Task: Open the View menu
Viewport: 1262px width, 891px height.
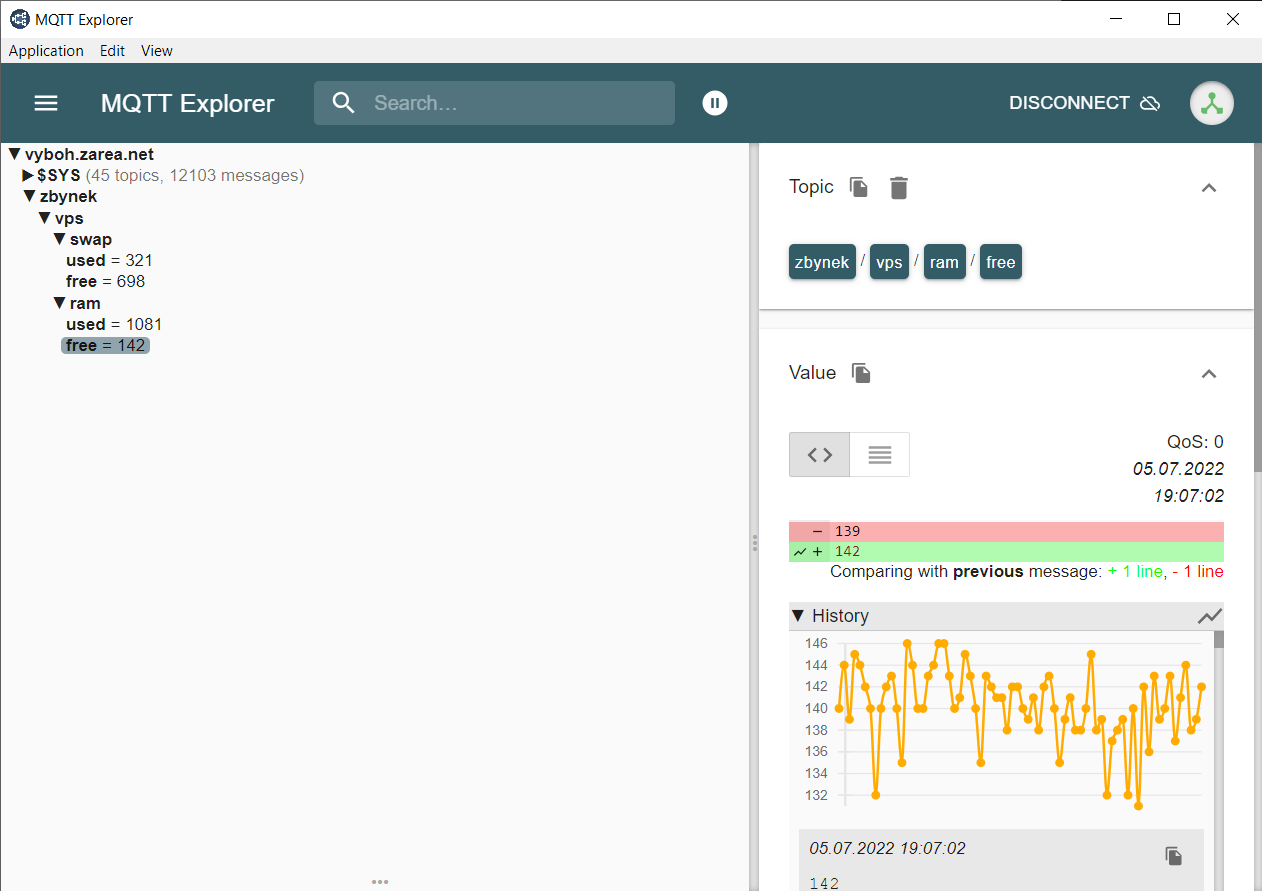Action: click(157, 51)
